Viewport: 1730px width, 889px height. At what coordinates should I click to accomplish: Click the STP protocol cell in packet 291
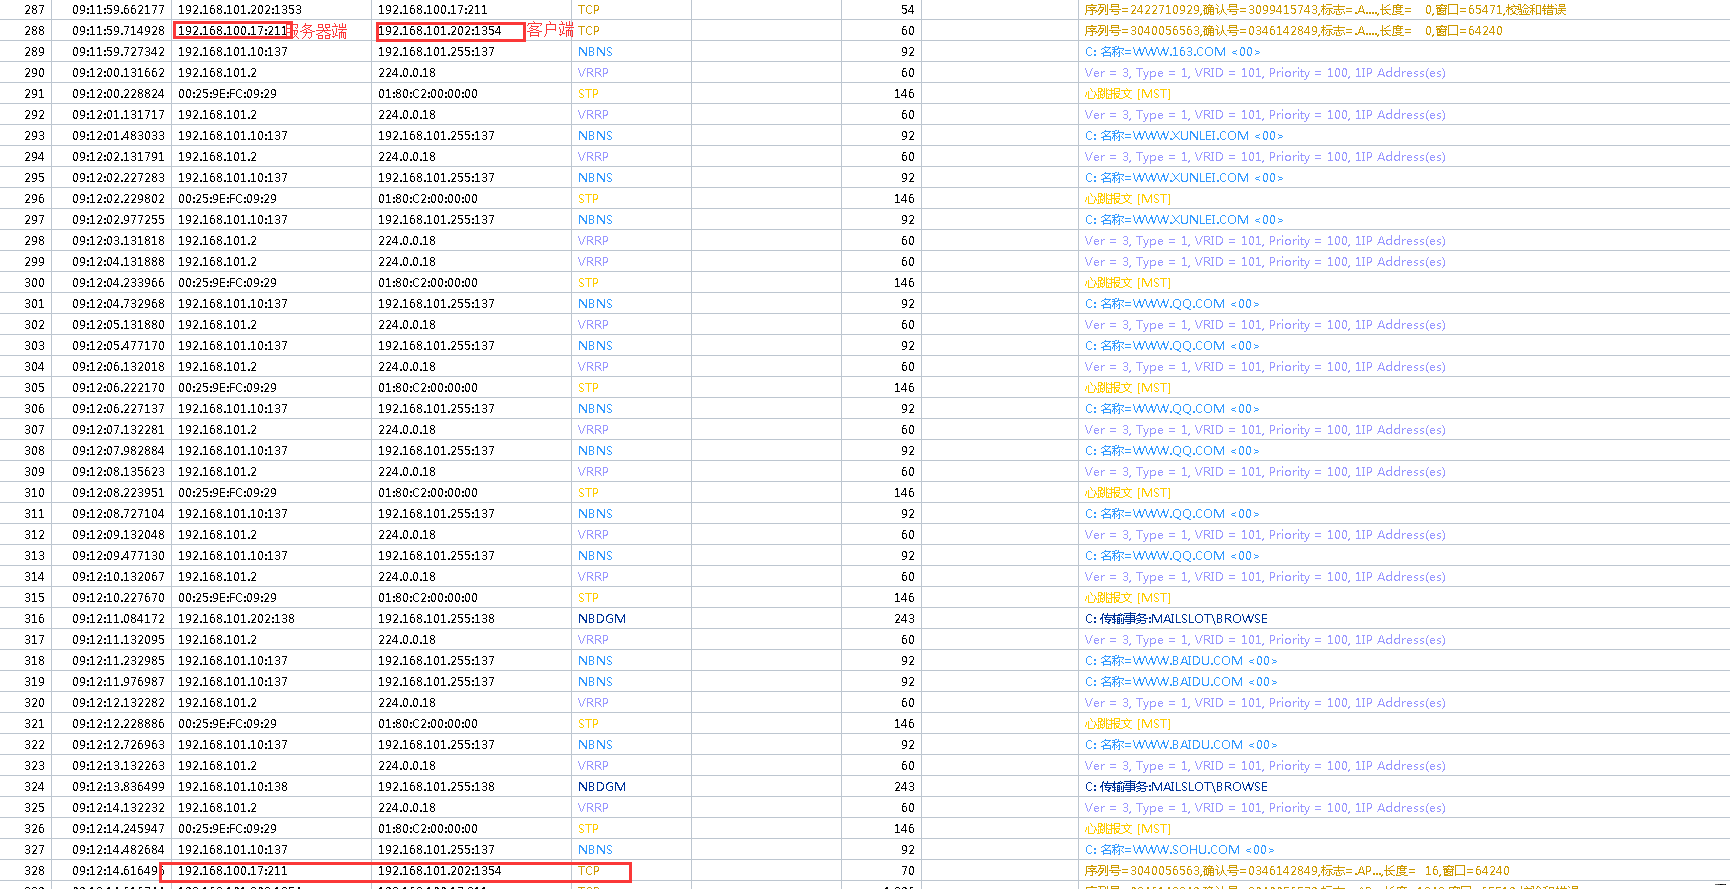click(x=588, y=94)
